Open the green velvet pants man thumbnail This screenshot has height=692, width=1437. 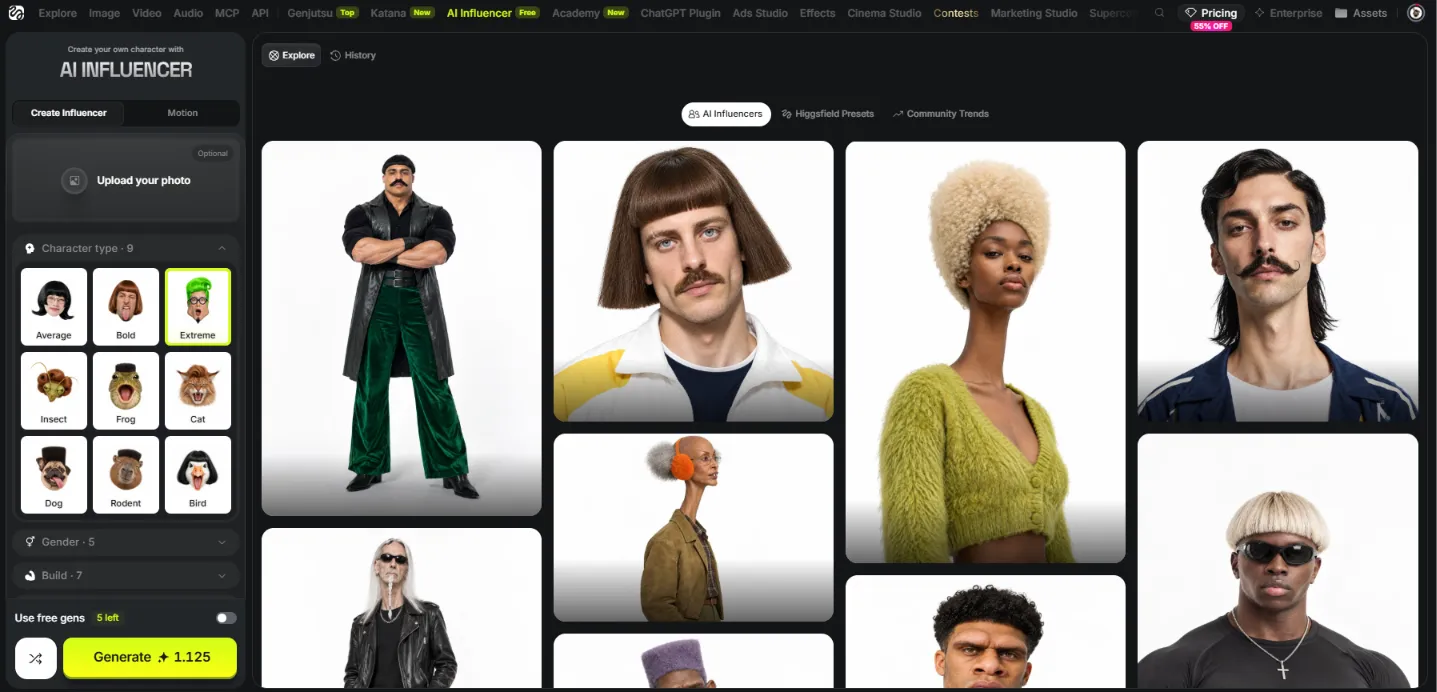point(401,328)
